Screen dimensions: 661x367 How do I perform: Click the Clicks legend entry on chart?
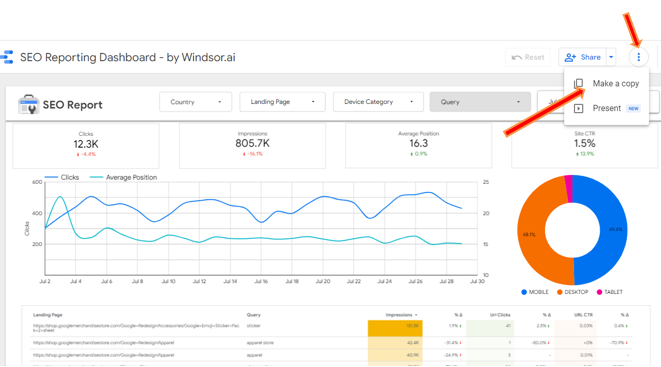[x=62, y=177]
